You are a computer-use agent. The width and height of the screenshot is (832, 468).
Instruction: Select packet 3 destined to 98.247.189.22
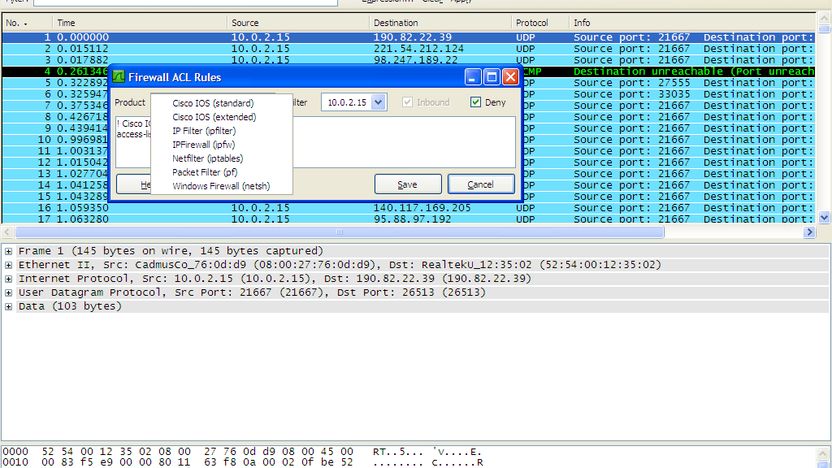[409, 60]
